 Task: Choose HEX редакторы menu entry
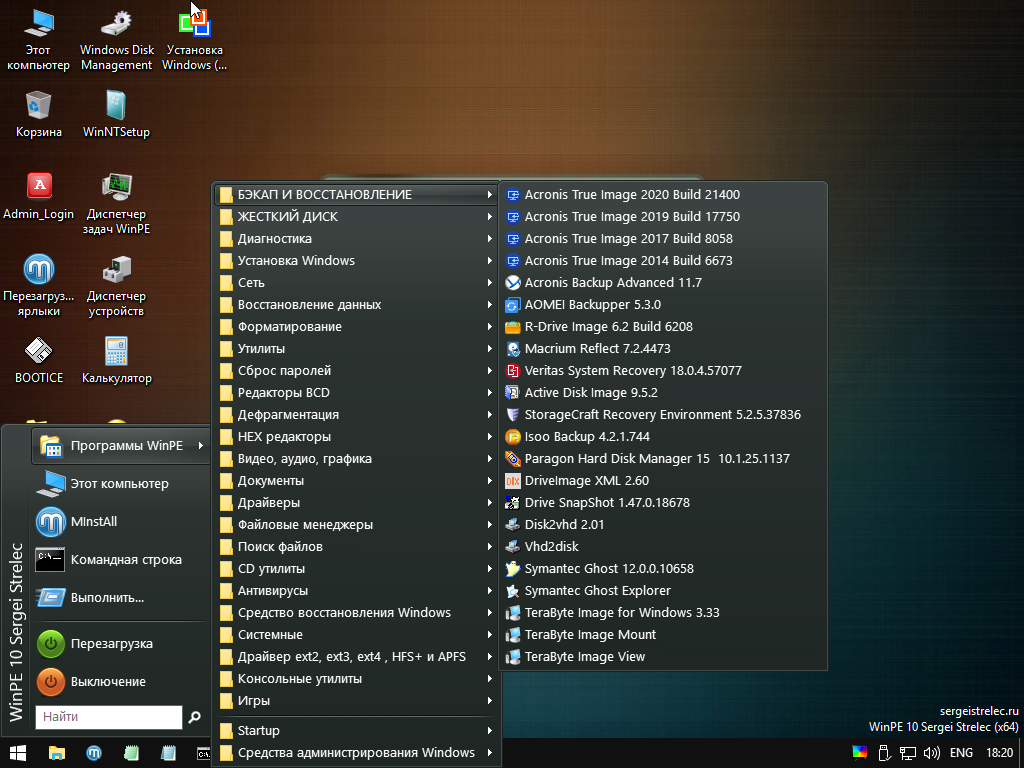[356, 437]
